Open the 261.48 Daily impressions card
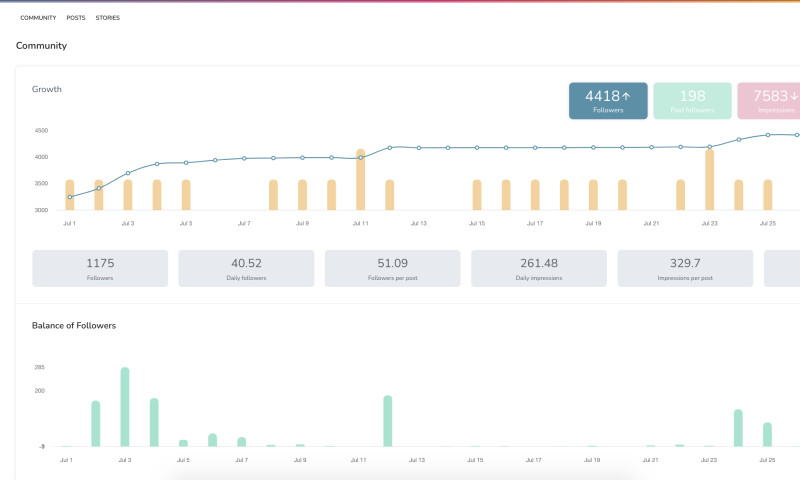The image size is (800, 480). [x=538, y=268]
